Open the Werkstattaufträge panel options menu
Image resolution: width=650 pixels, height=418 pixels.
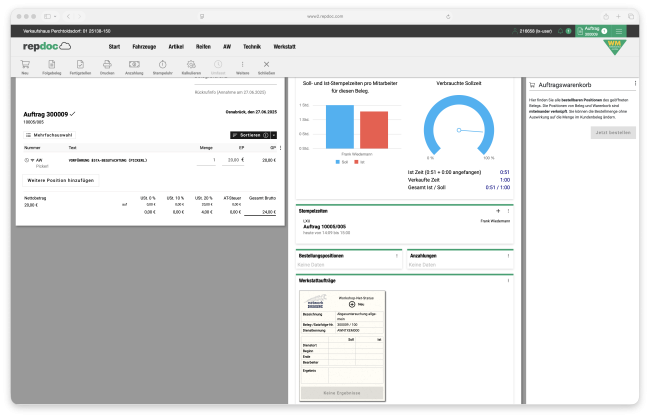click(509, 282)
